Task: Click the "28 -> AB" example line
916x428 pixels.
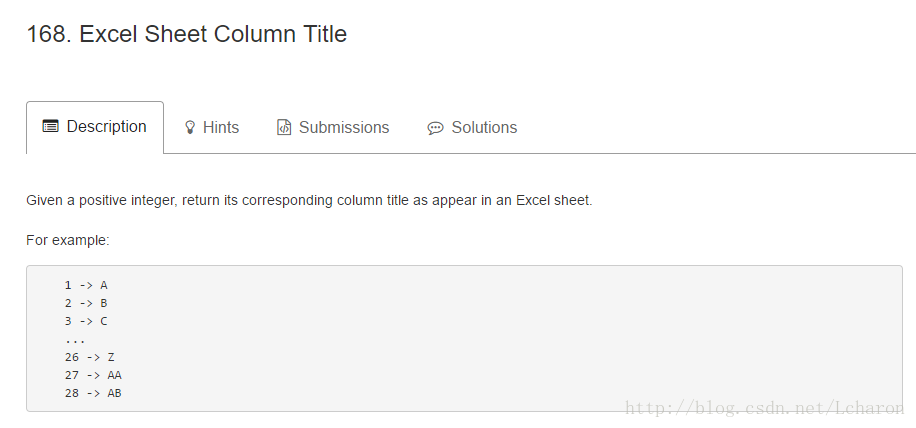Action: 93,393
